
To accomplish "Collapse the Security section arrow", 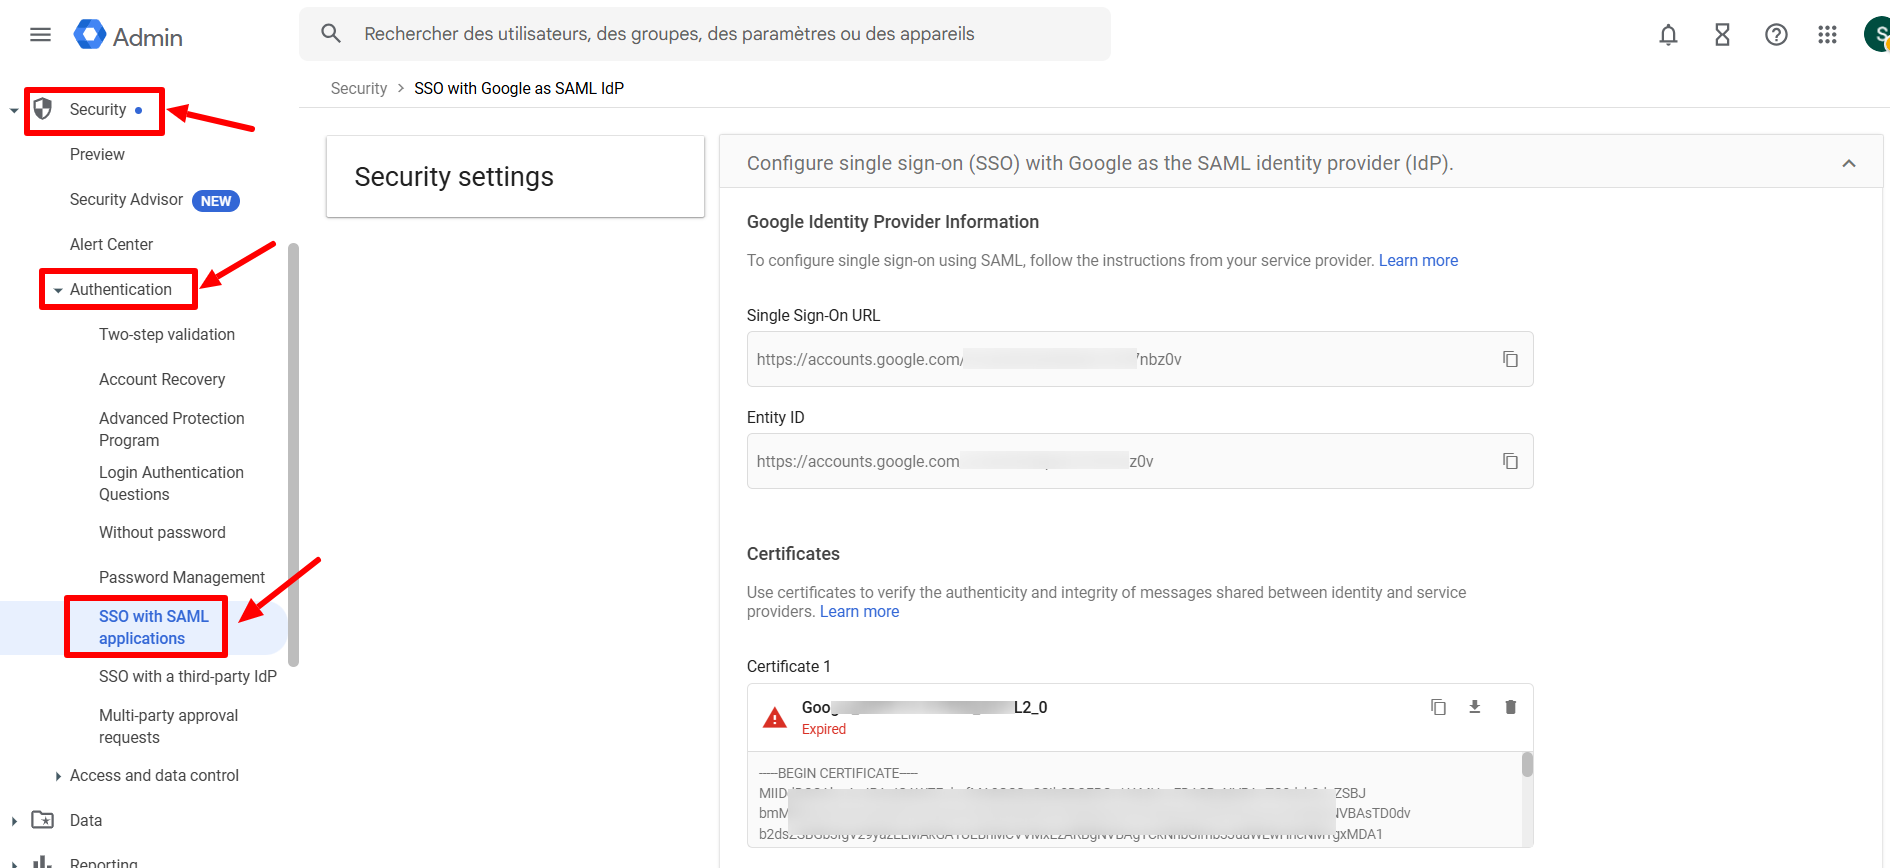I will pyautogui.click(x=14, y=110).
